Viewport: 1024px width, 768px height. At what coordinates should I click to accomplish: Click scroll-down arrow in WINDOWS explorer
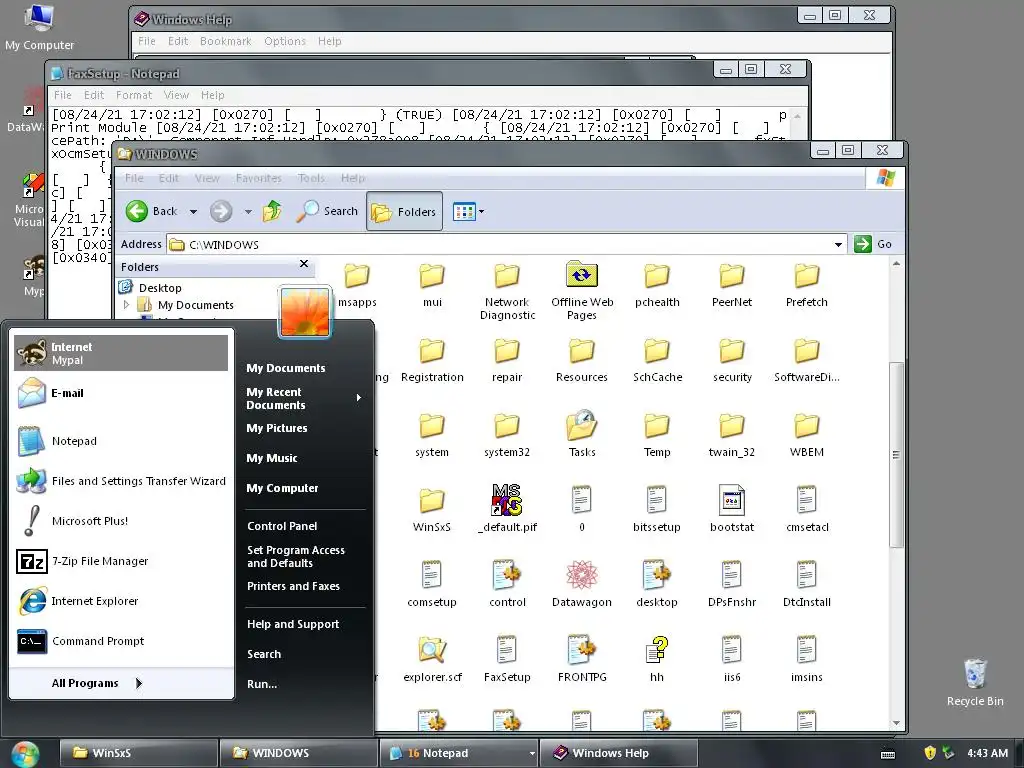tap(896, 723)
